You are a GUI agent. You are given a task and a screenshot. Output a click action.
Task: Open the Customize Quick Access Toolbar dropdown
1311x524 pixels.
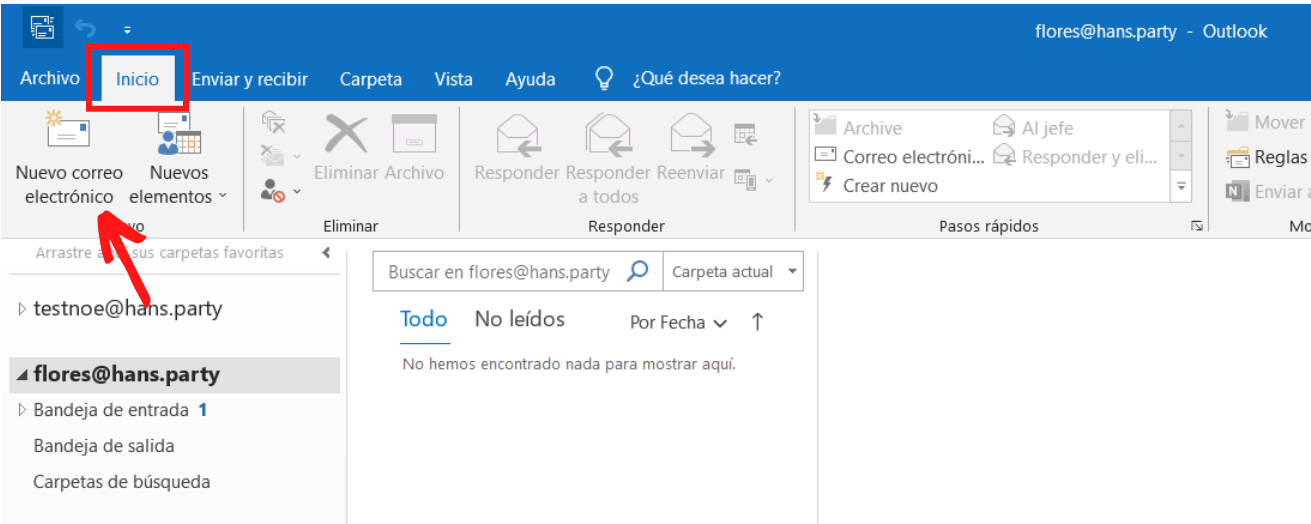pyautogui.click(x=127, y=31)
